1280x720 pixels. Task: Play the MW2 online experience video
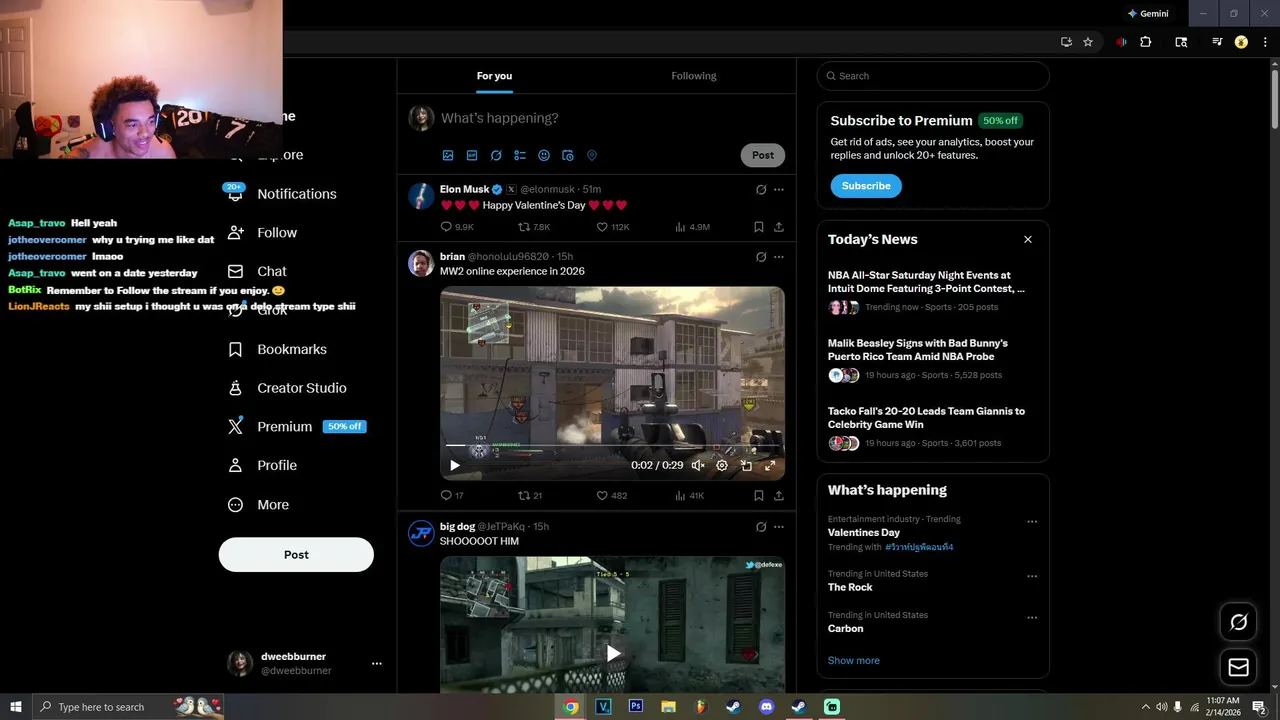point(455,465)
